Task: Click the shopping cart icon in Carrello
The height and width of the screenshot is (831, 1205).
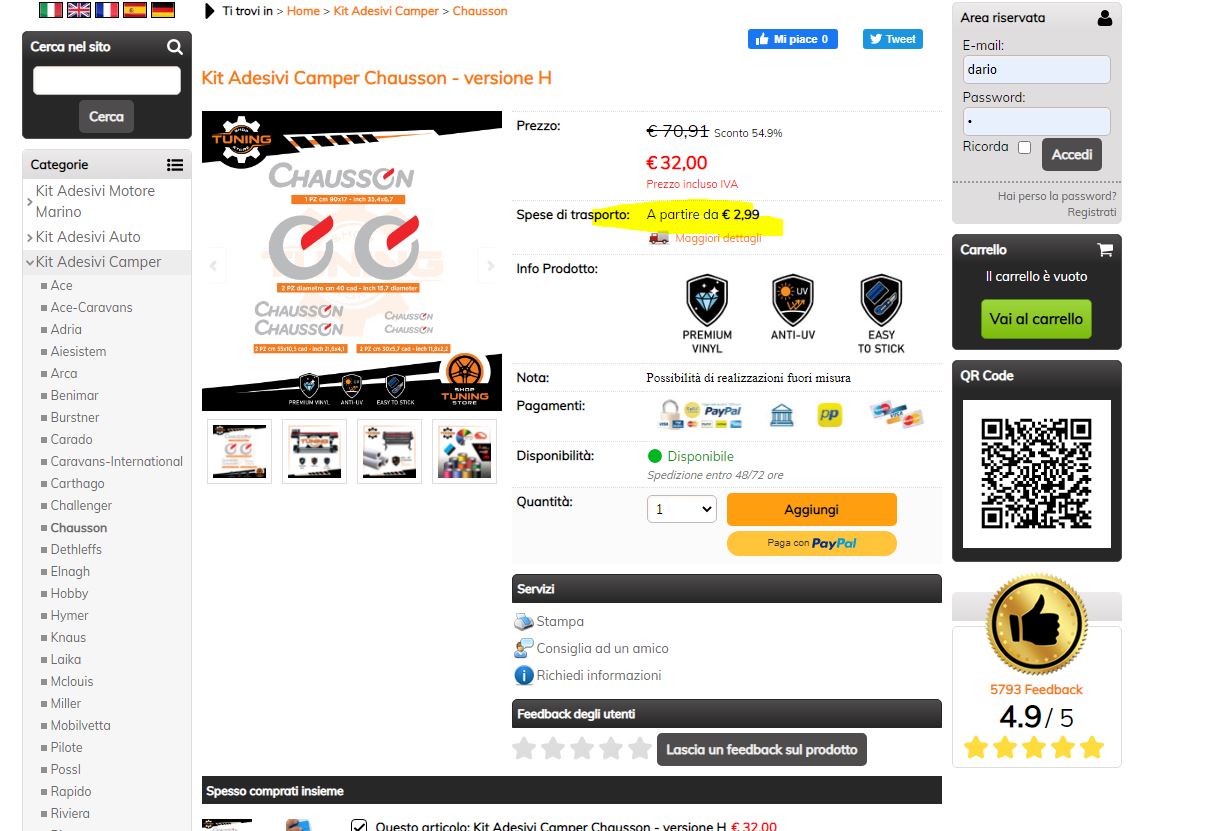Action: 1105,250
